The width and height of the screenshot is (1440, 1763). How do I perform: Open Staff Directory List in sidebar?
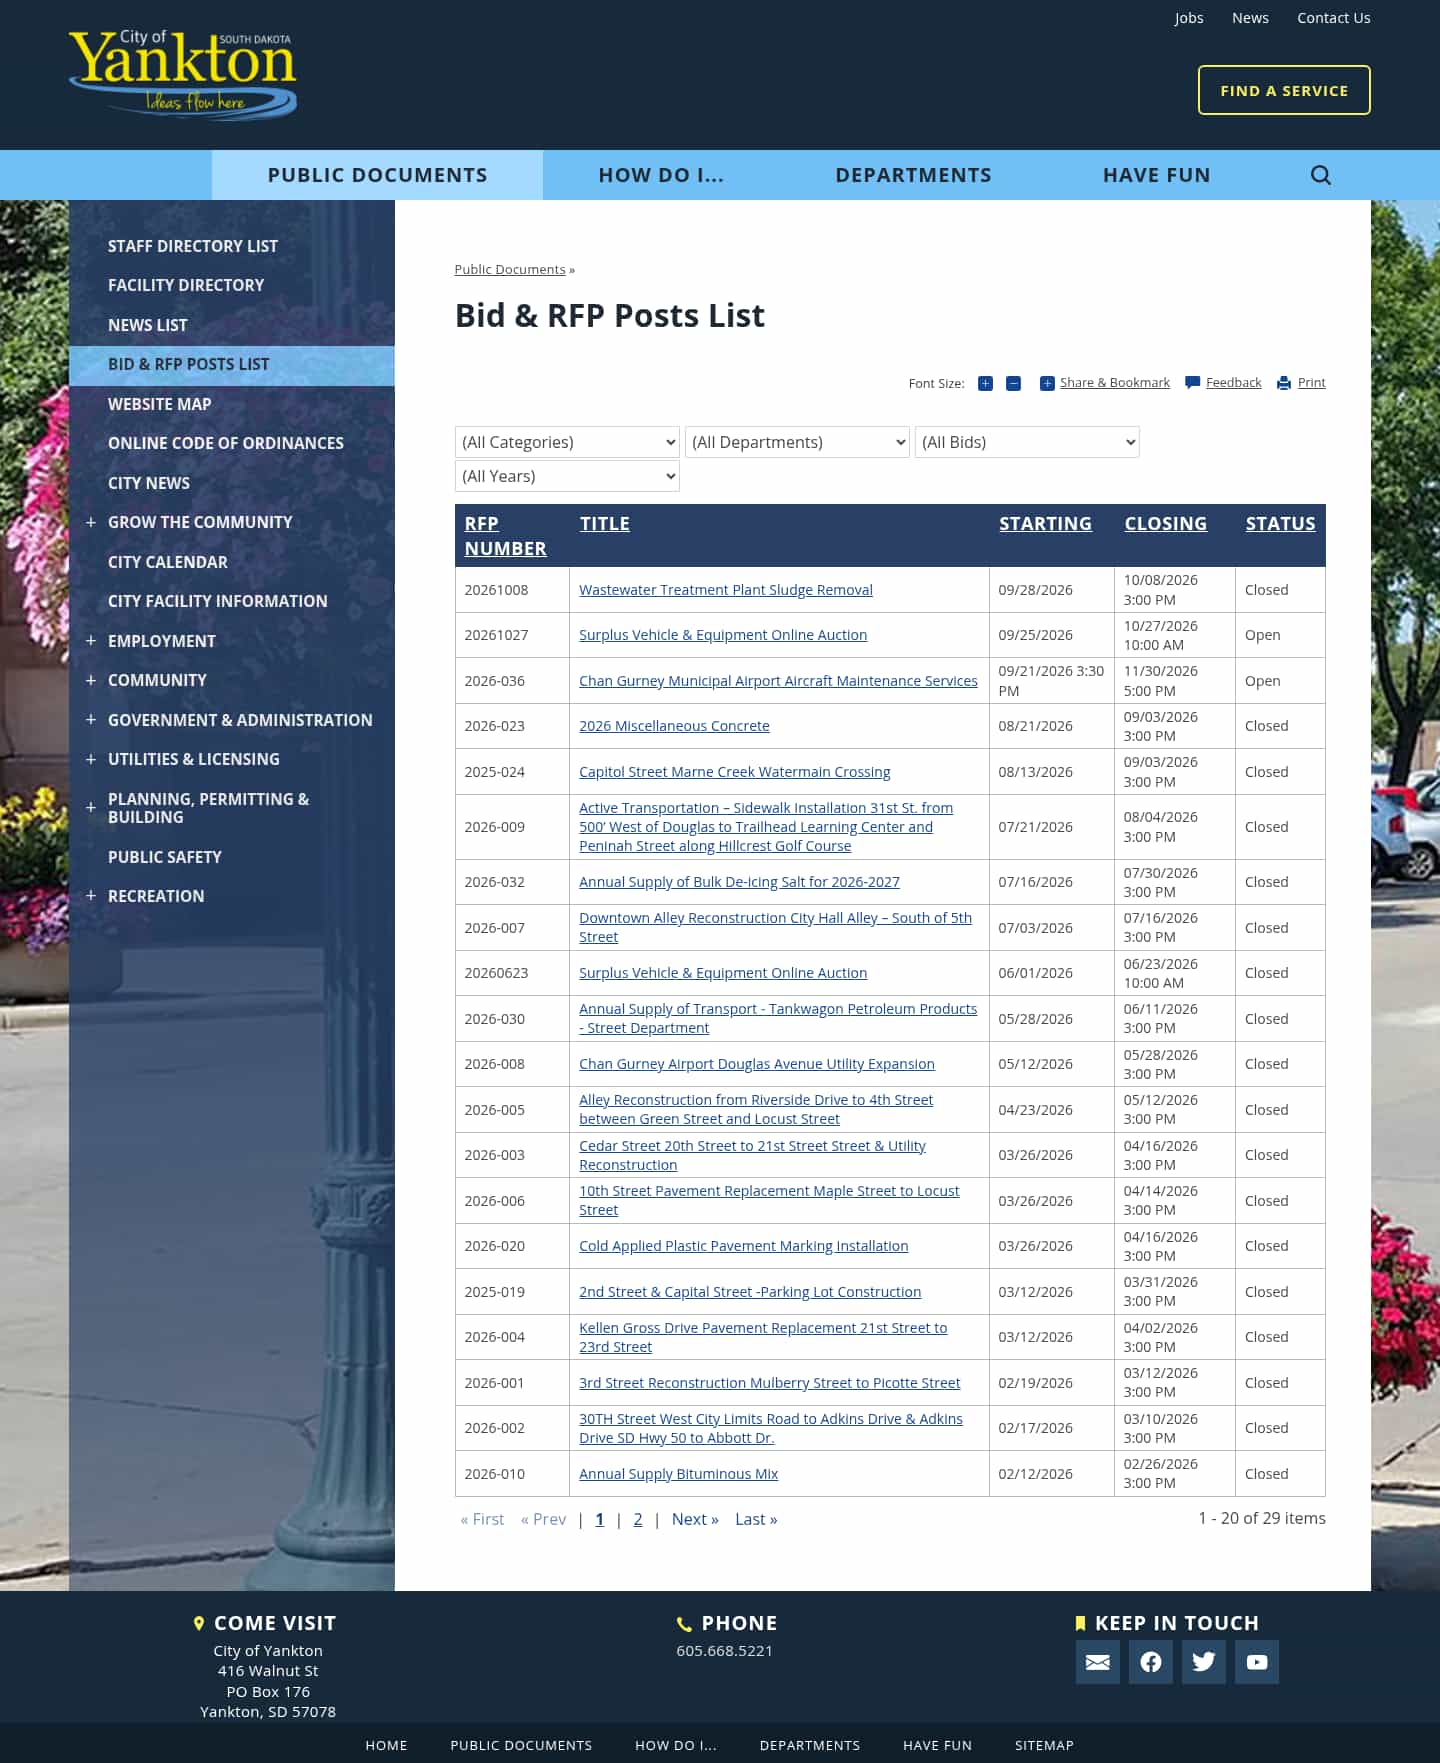[x=193, y=246]
